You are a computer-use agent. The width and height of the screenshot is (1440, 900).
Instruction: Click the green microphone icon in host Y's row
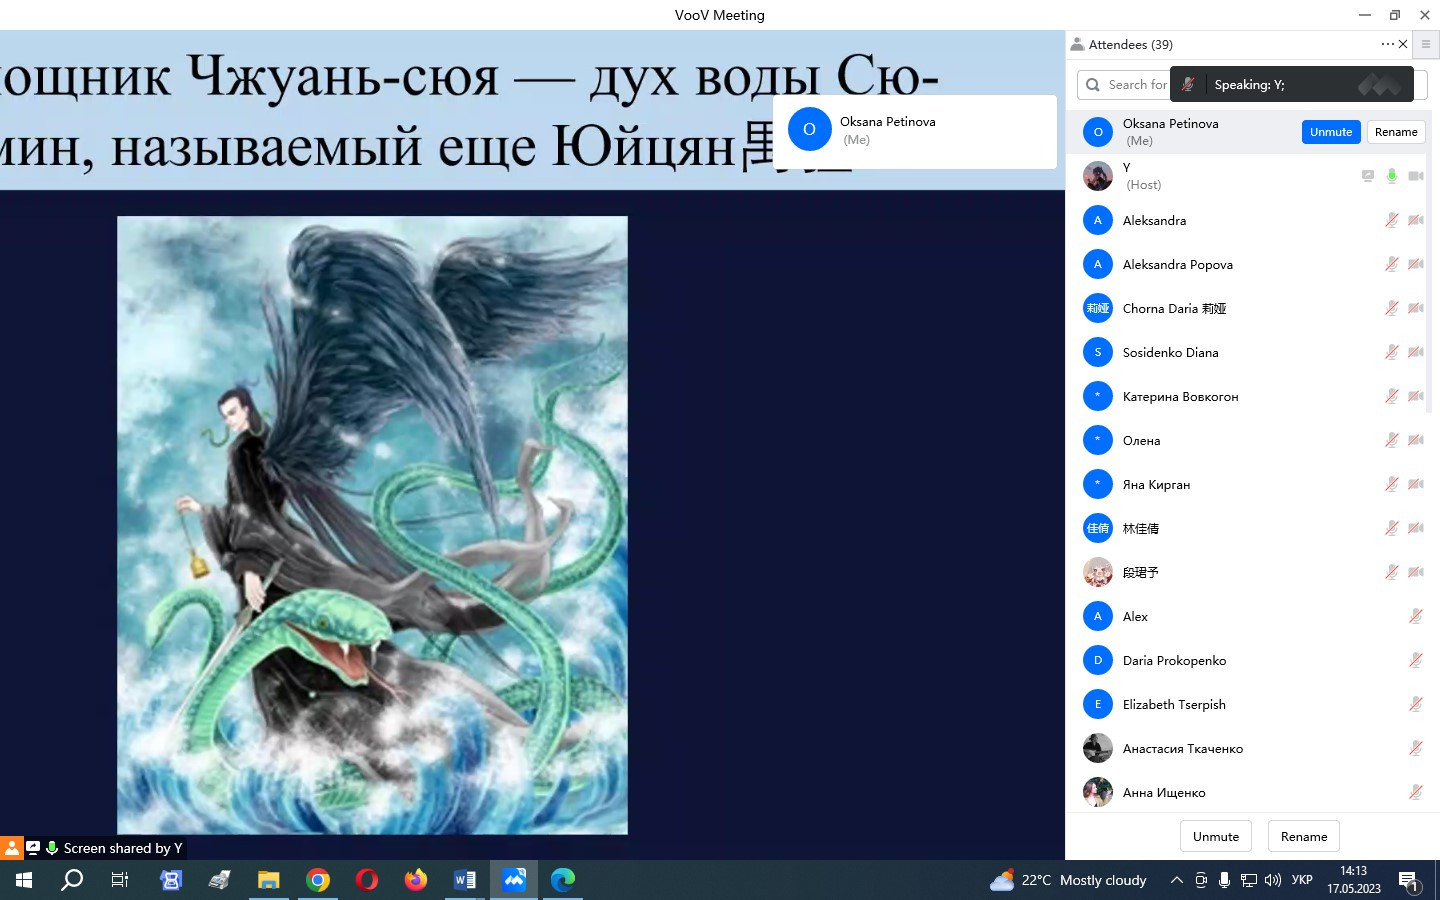1391,176
